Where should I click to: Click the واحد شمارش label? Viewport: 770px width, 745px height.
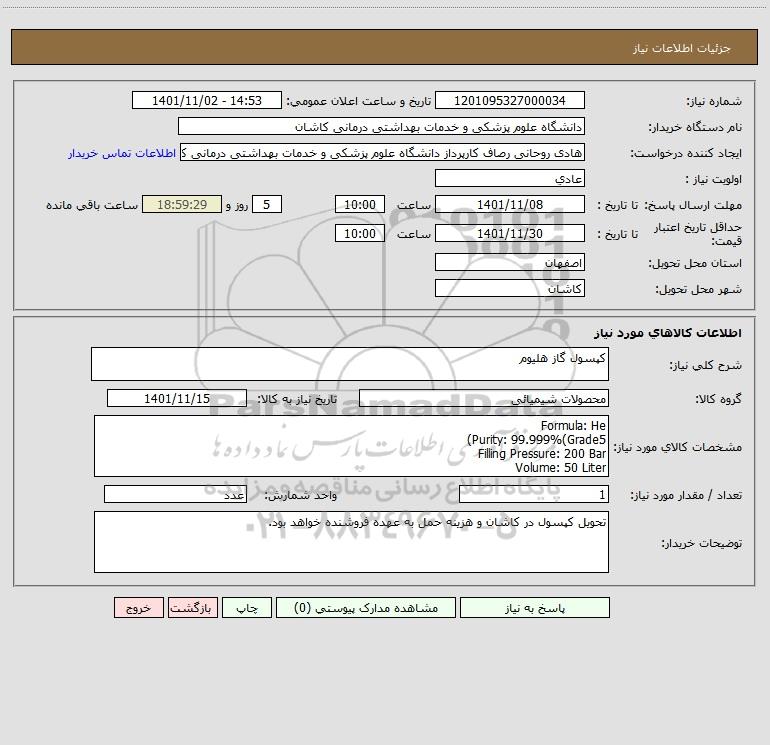[301, 496]
